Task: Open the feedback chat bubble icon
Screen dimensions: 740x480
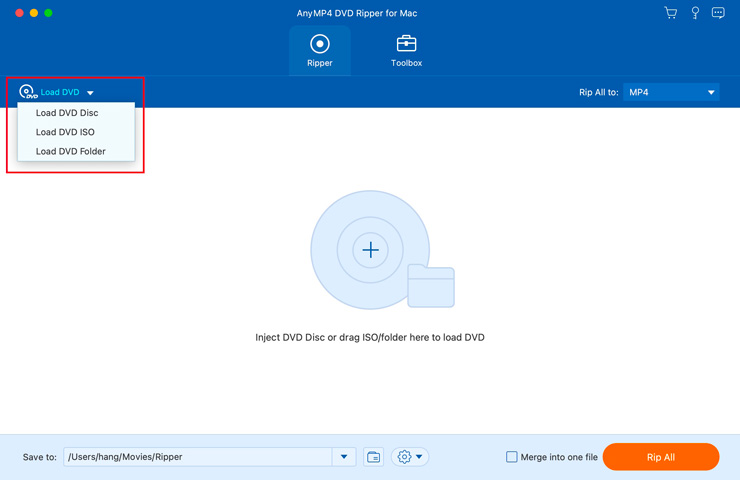Action: tap(718, 13)
